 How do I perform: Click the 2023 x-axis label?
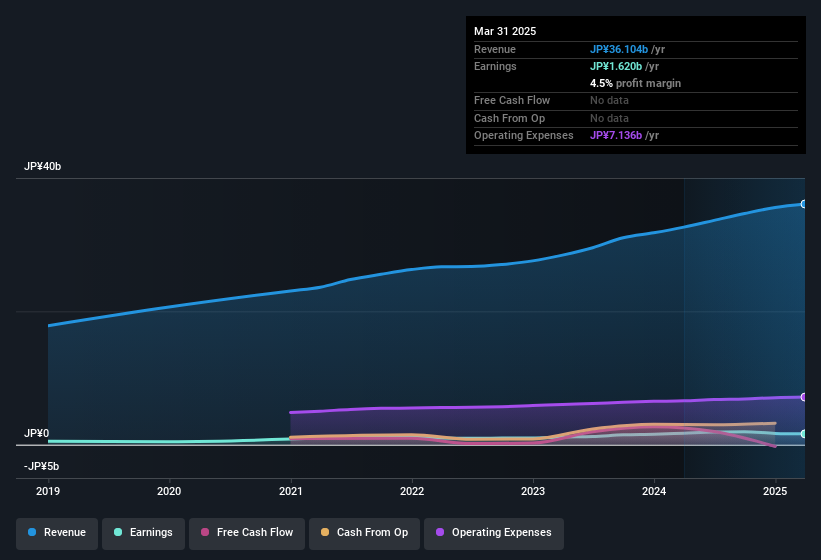(533, 491)
